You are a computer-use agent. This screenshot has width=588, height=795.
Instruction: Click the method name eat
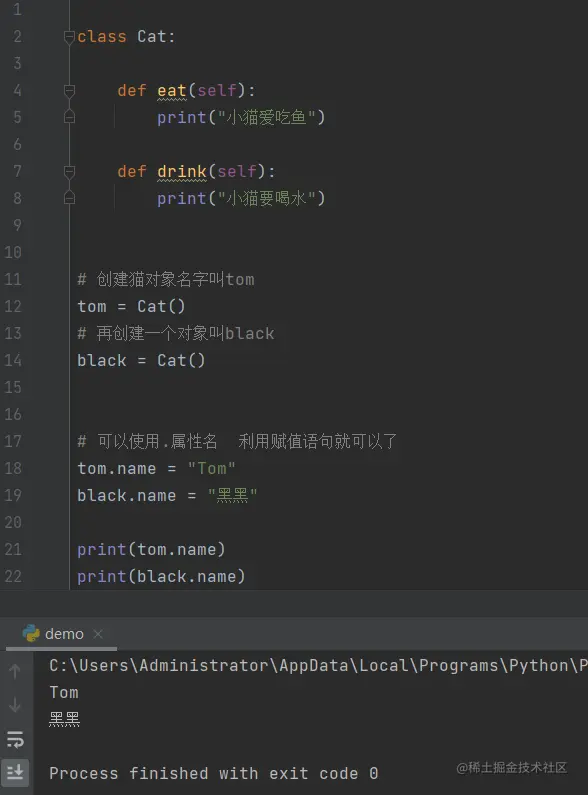(x=171, y=90)
